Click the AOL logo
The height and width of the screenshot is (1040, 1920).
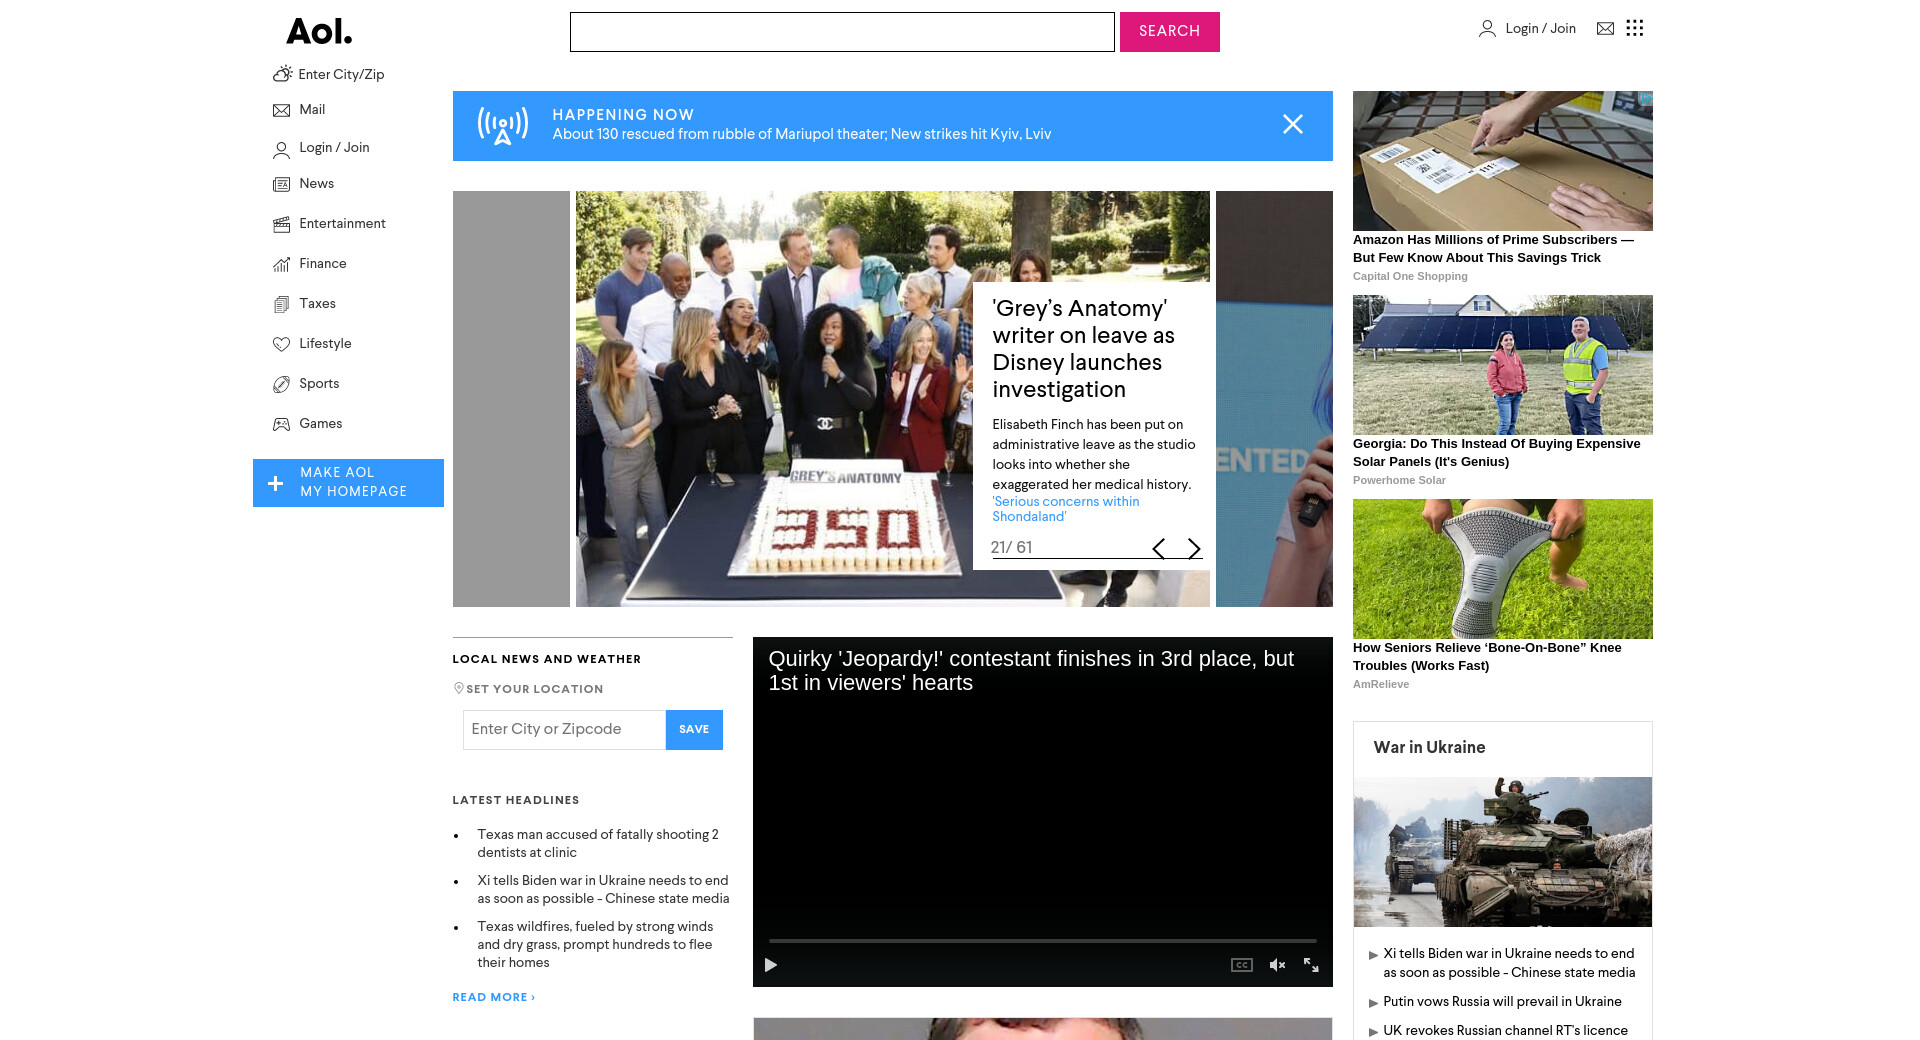[319, 32]
